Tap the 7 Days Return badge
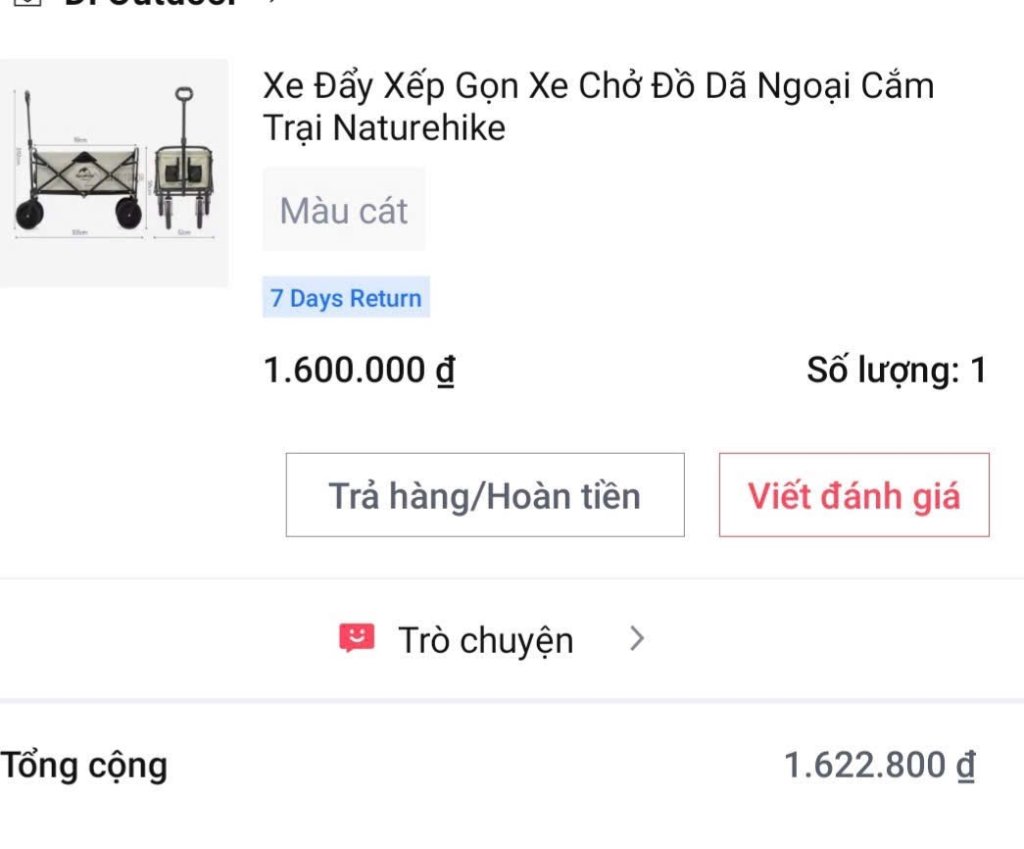Screen dimensions: 1024x849 [346, 298]
